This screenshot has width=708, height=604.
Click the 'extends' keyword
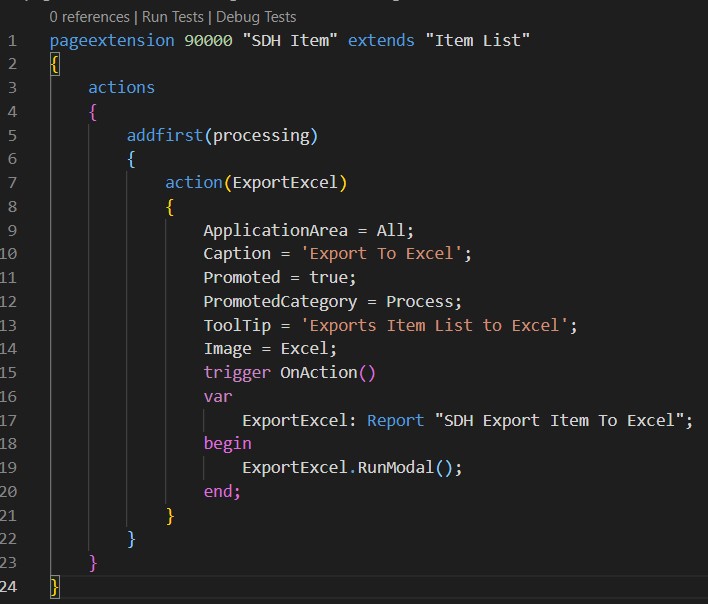[x=381, y=41]
